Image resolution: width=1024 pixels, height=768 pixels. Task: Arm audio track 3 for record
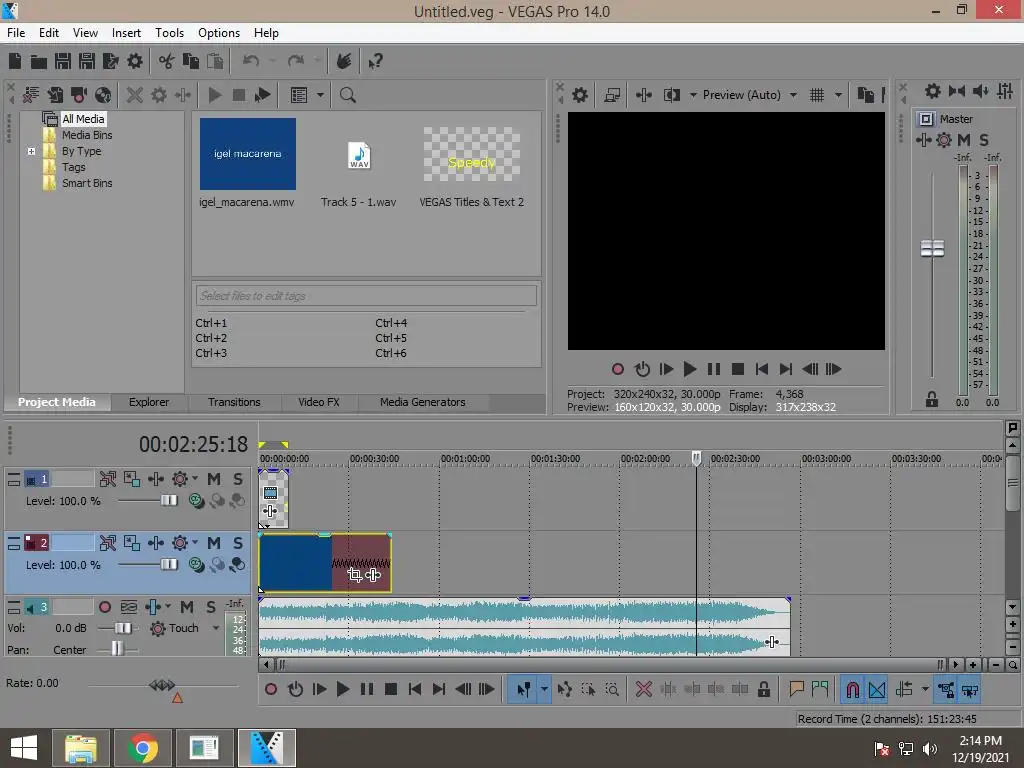tap(104, 607)
